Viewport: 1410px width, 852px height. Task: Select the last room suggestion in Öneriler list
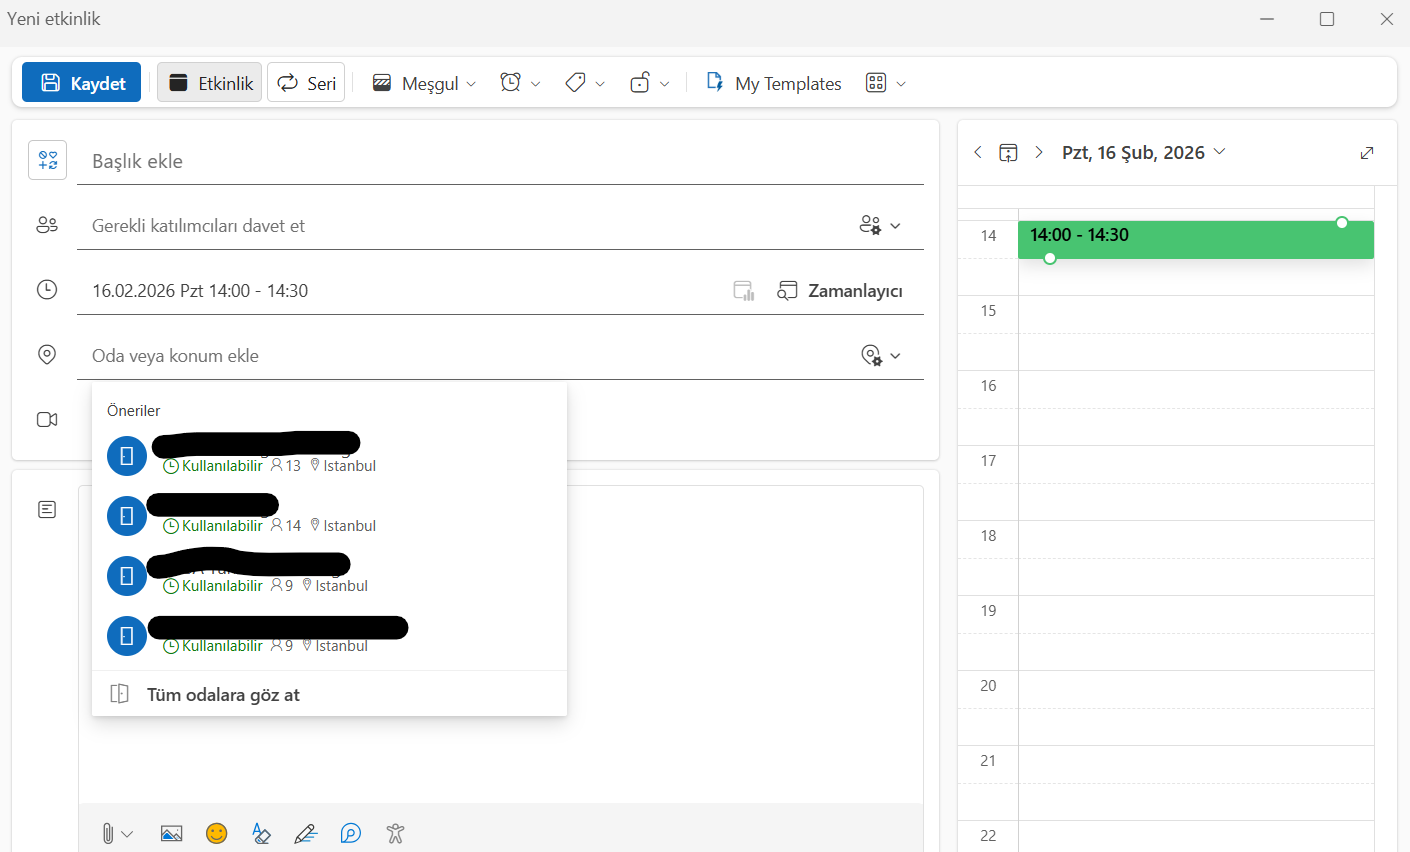click(x=329, y=635)
